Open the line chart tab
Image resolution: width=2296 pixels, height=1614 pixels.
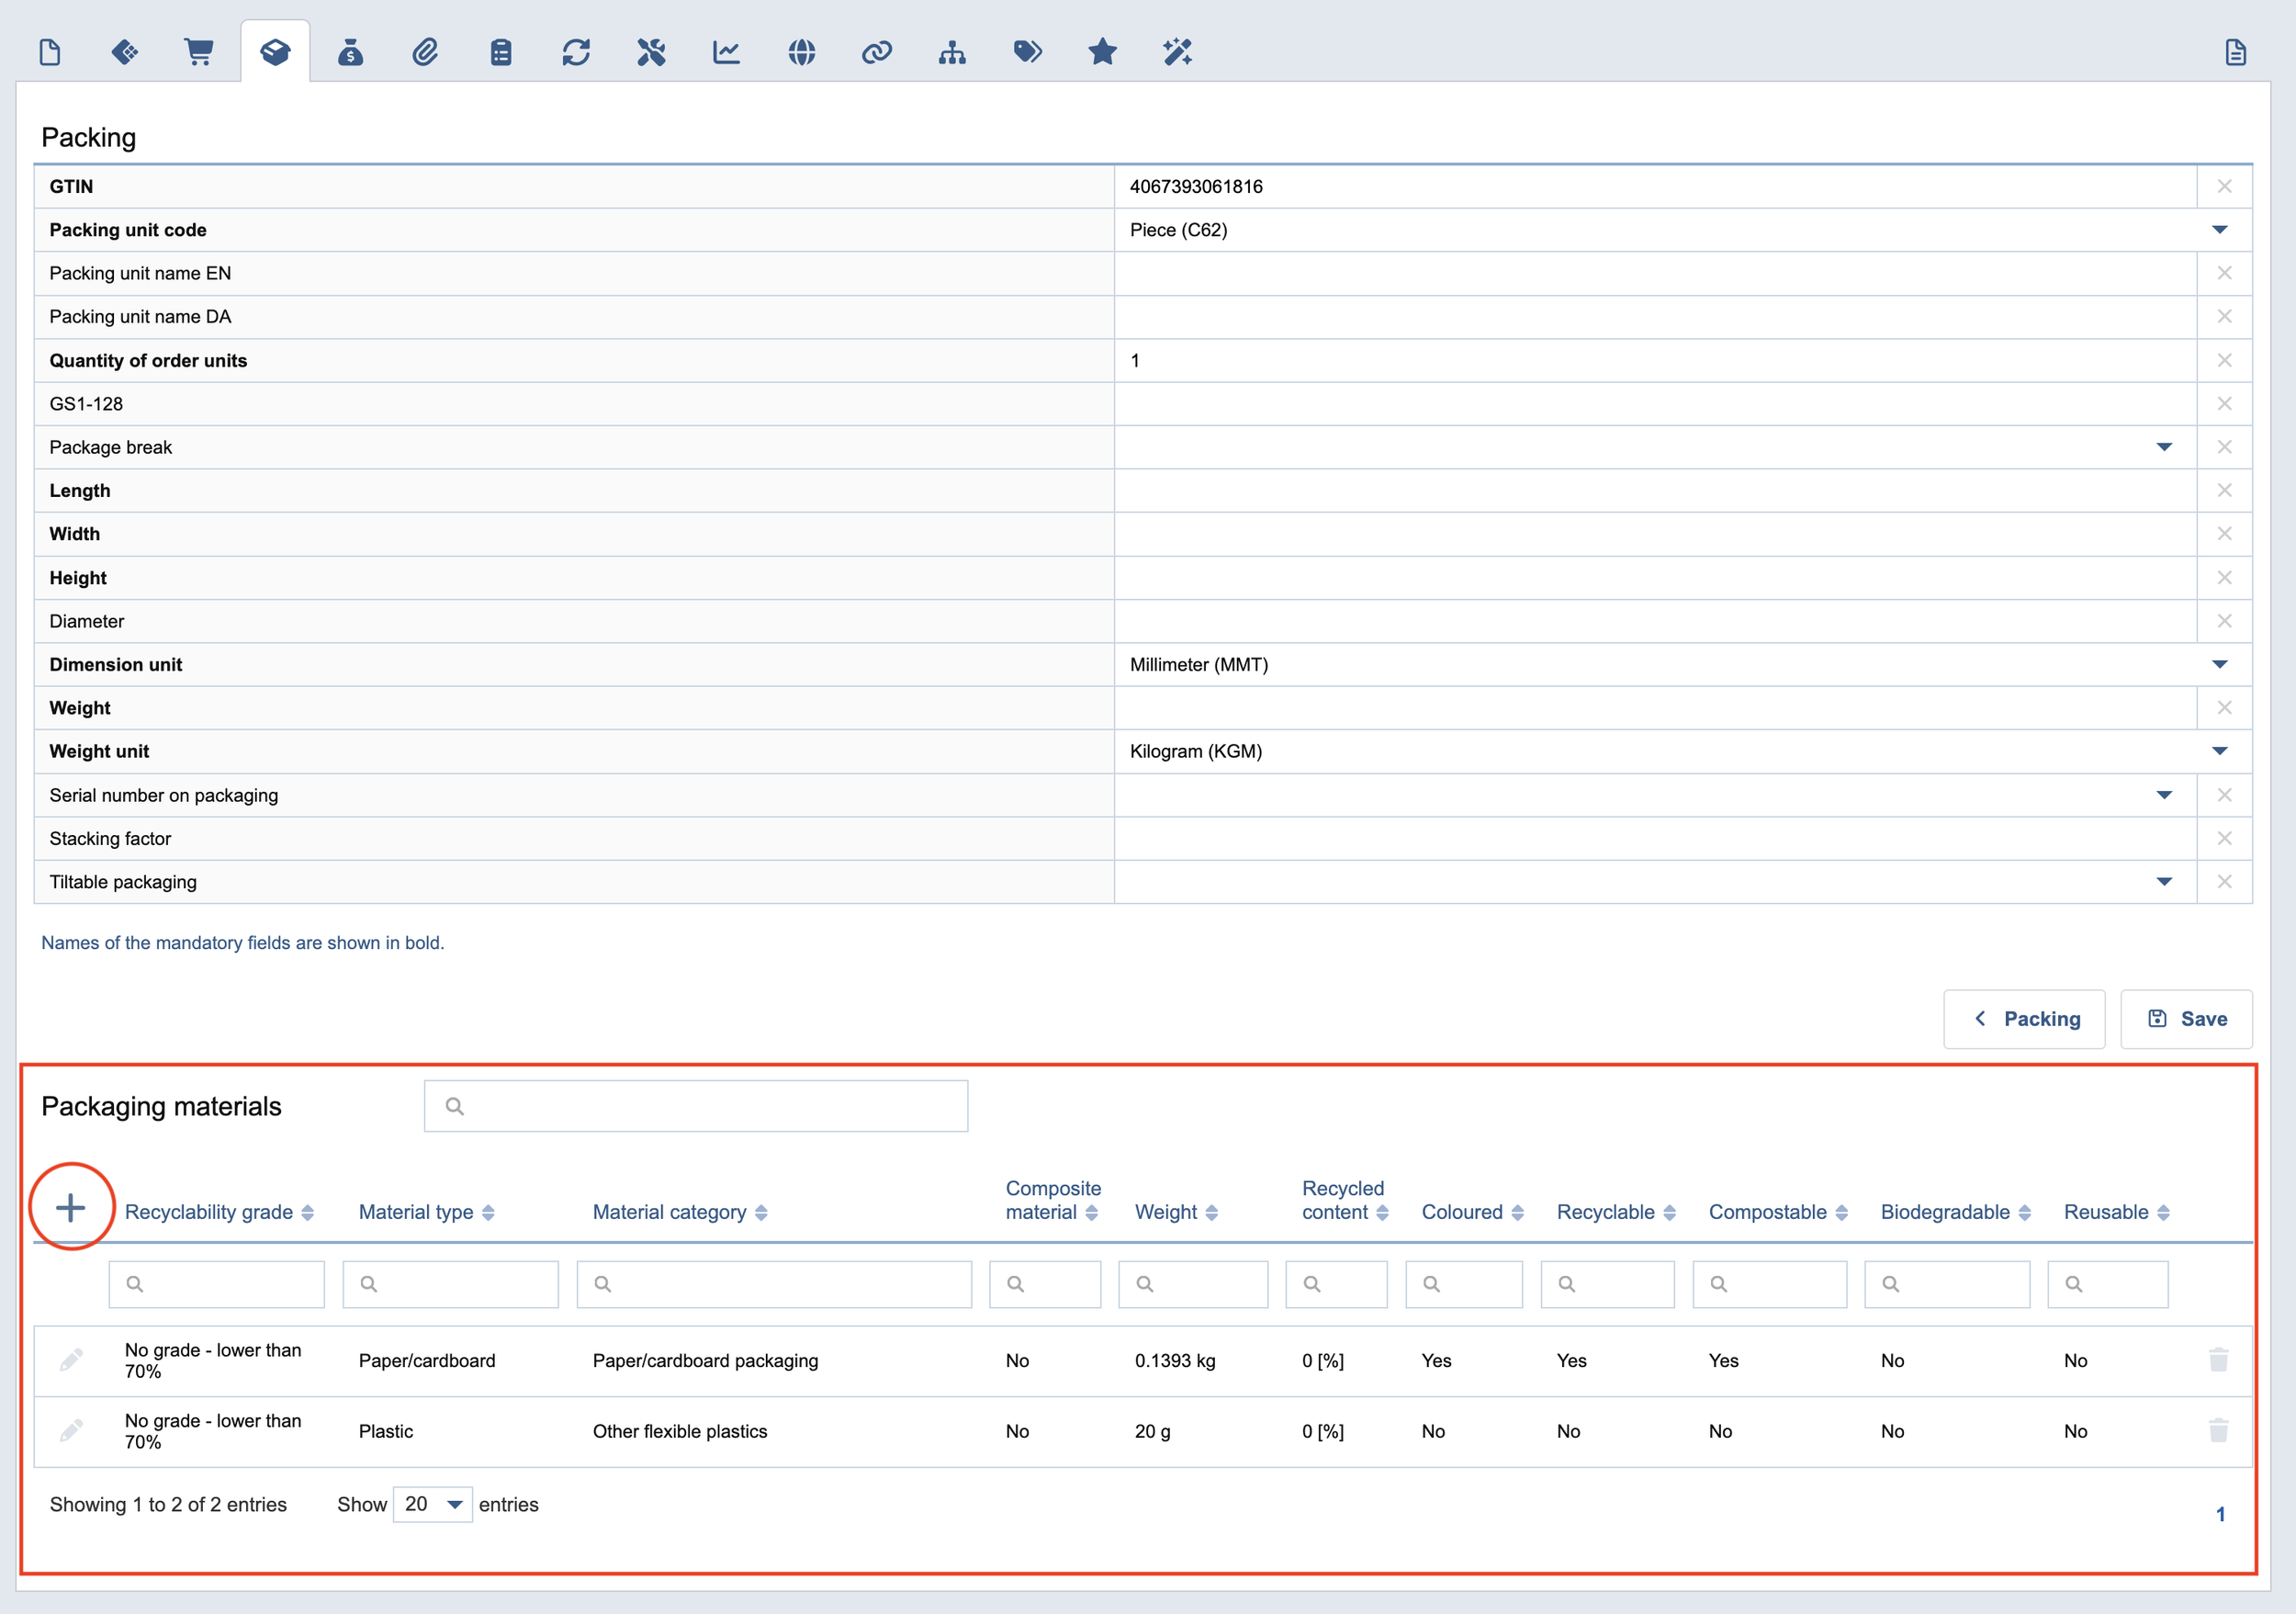[x=726, y=52]
